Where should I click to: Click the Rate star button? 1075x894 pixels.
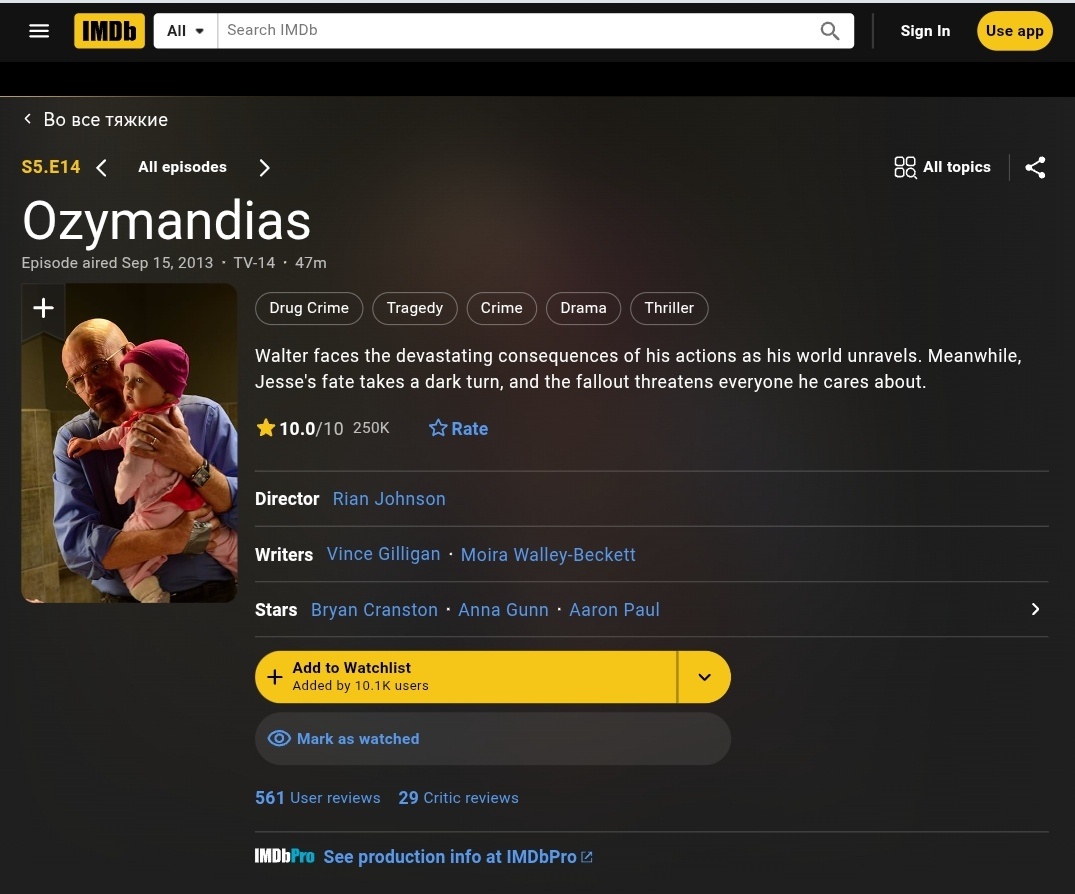point(459,428)
